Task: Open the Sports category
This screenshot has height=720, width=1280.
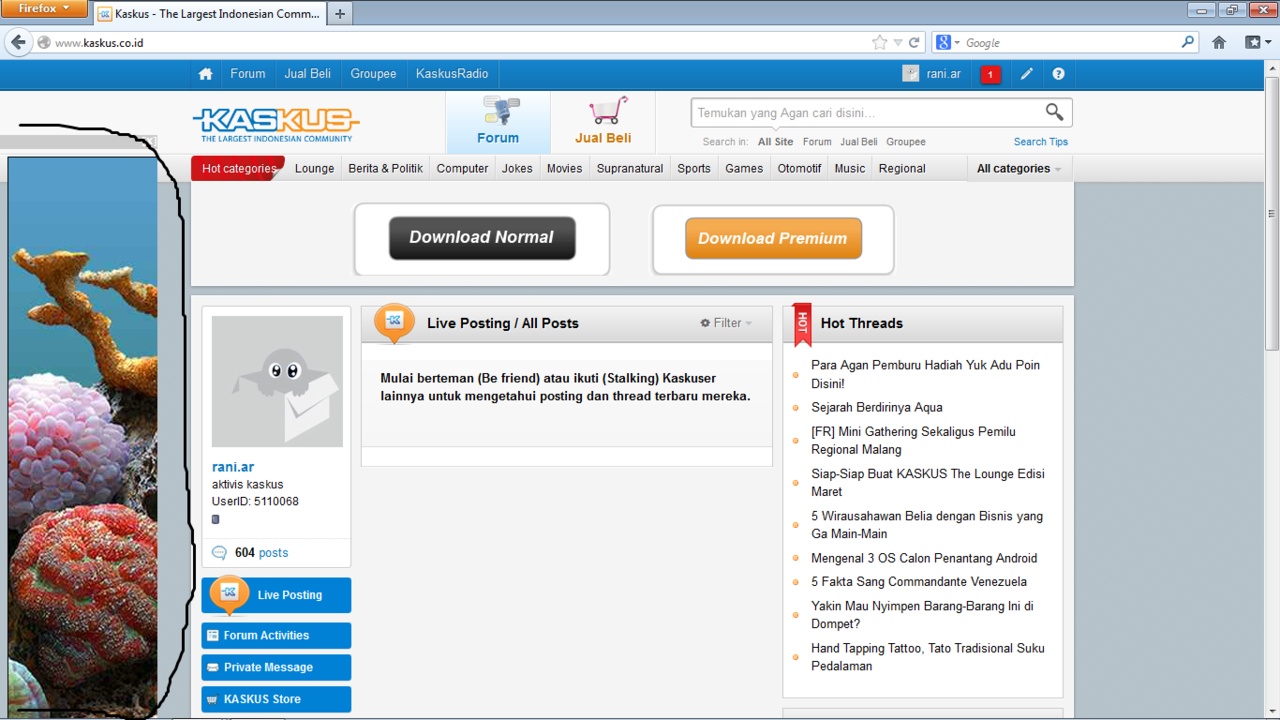Action: [694, 168]
